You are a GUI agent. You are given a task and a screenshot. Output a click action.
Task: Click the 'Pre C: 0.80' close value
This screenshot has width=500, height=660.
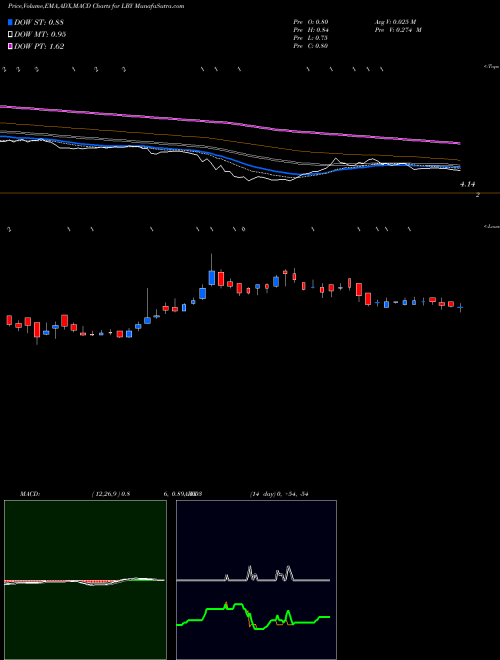click(311, 46)
